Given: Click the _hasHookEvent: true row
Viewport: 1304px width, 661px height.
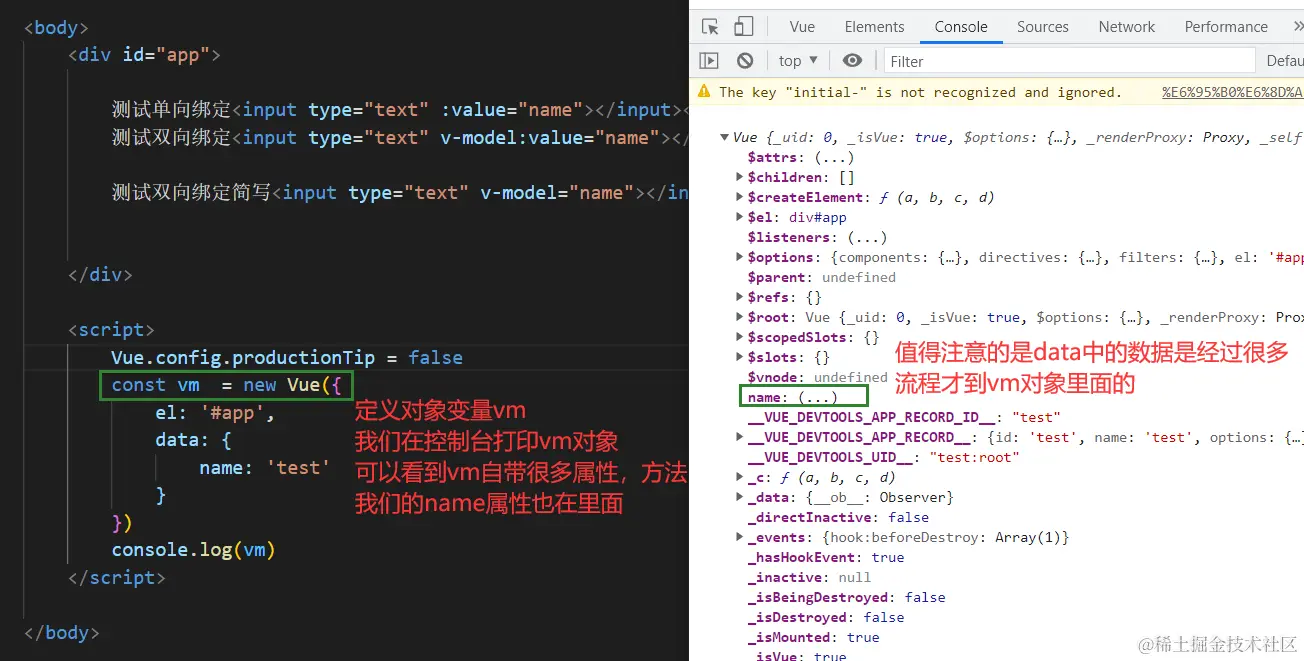Looking at the screenshot, I should [x=826, y=558].
